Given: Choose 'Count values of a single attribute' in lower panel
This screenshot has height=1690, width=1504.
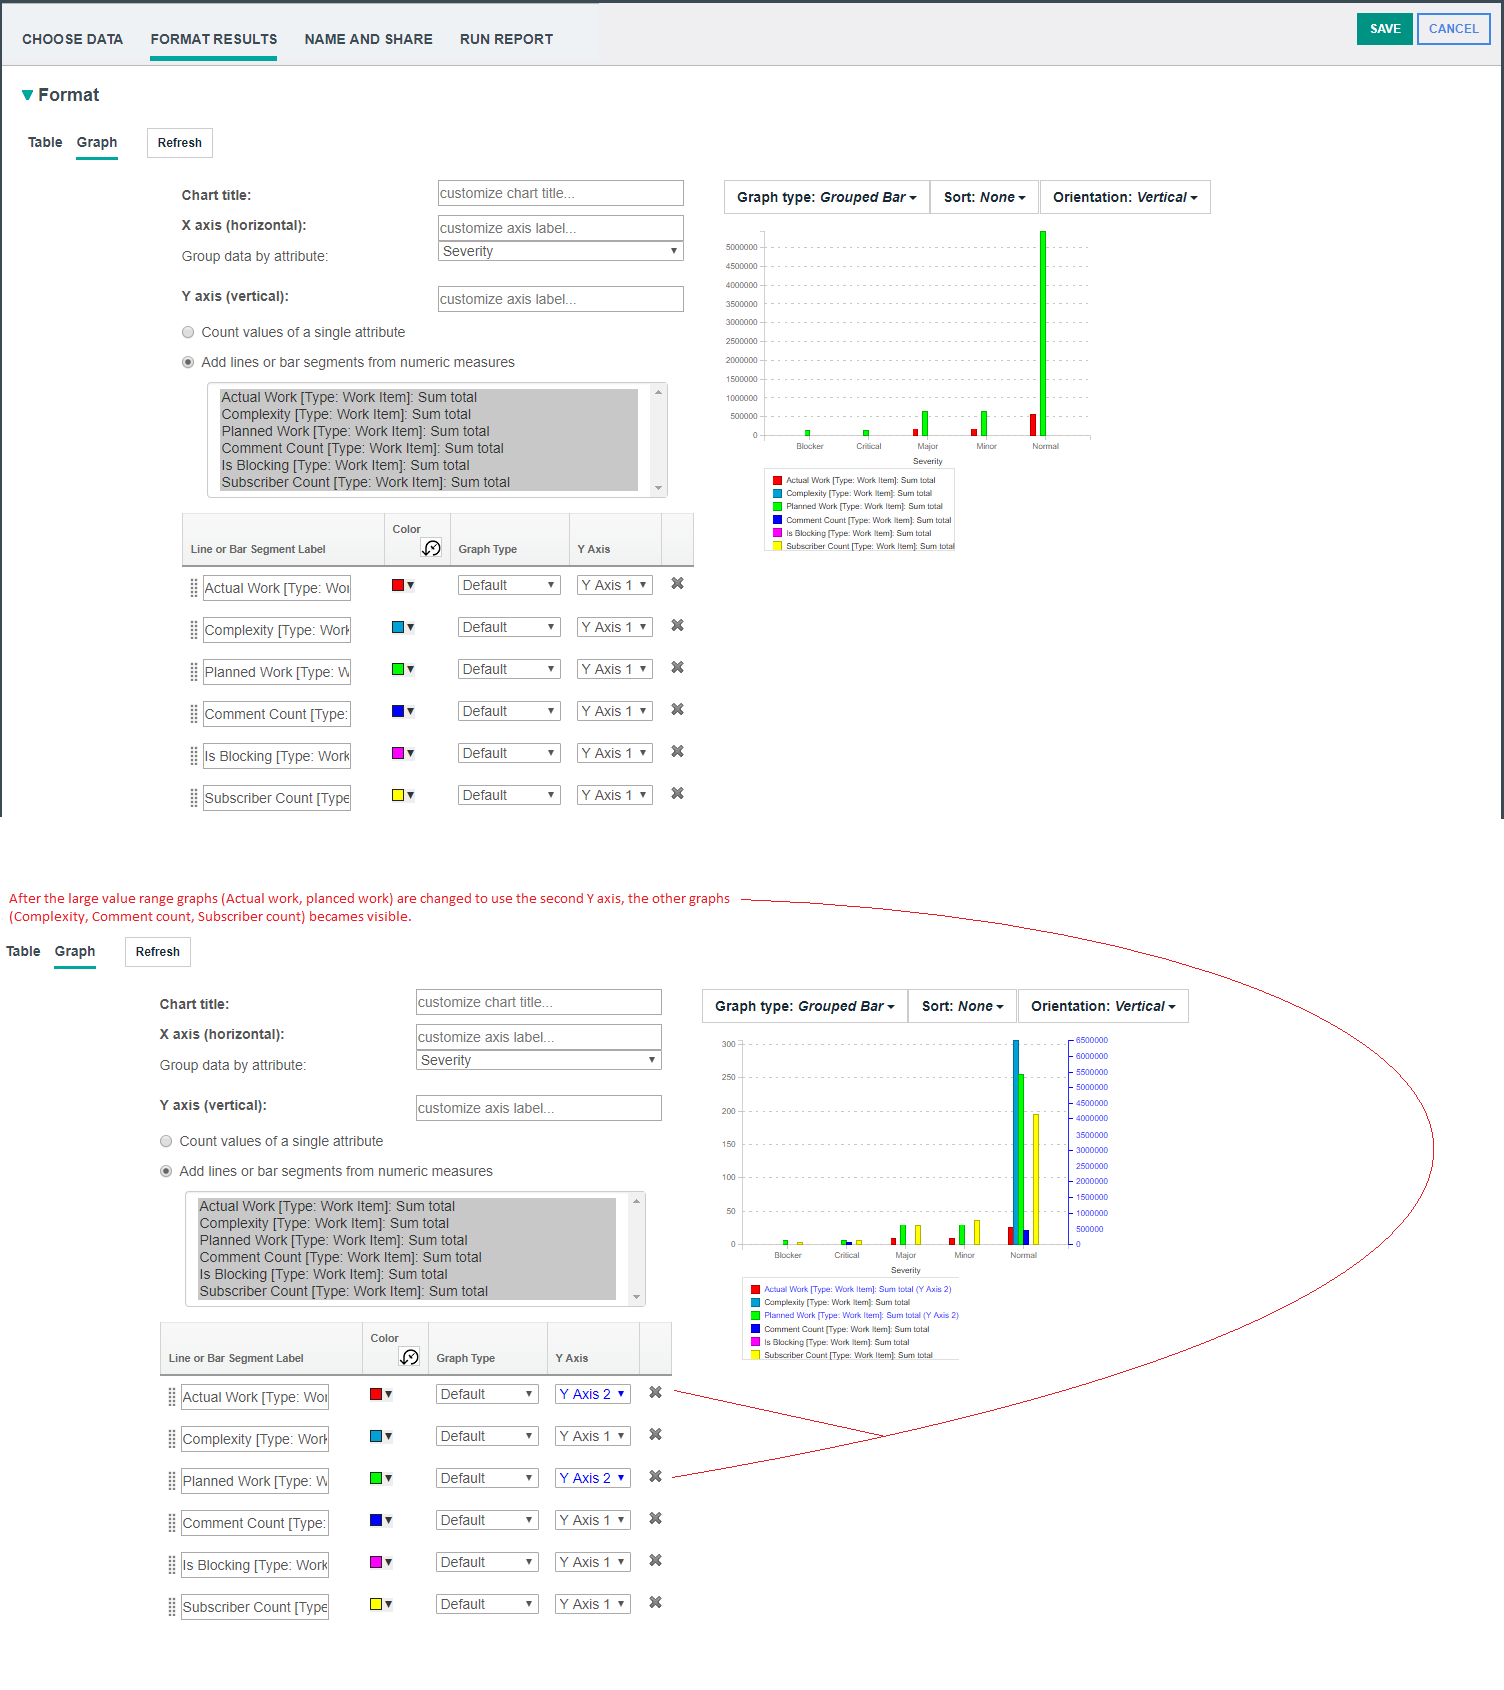Looking at the screenshot, I should click(x=166, y=1142).
